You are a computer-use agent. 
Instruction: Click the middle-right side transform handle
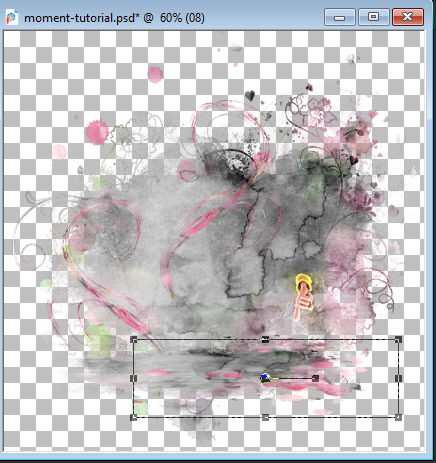[x=398, y=378]
